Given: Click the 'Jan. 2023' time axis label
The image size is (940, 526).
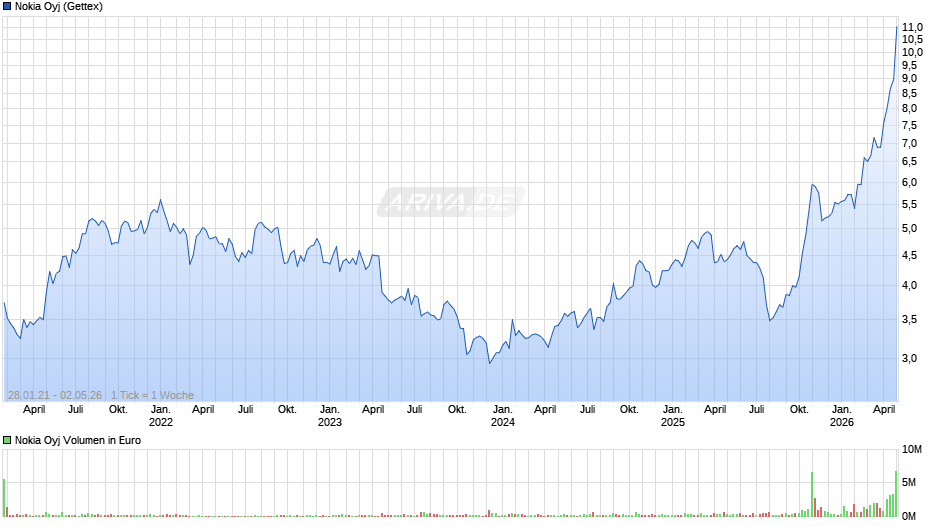Looking at the screenshot, I should point(330,416).
